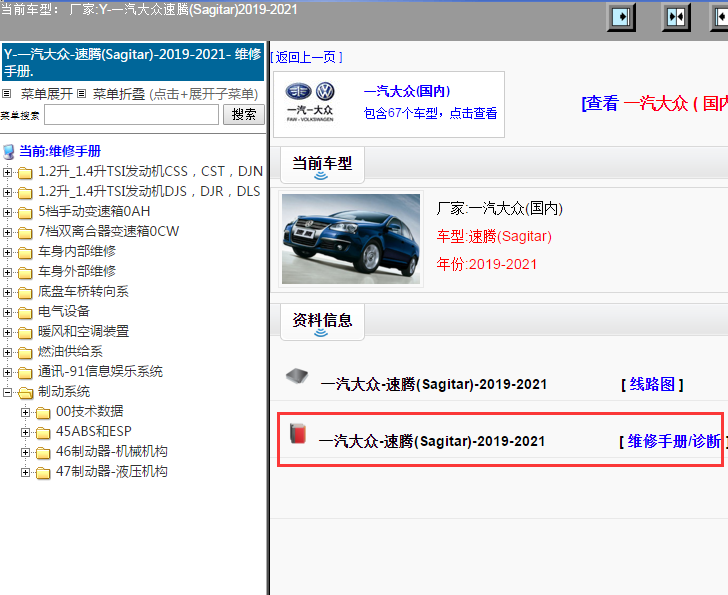The height and width of the screenshot is (595, 728).
Task: Select the 当前车型 section tab
Action: (322, 165)
